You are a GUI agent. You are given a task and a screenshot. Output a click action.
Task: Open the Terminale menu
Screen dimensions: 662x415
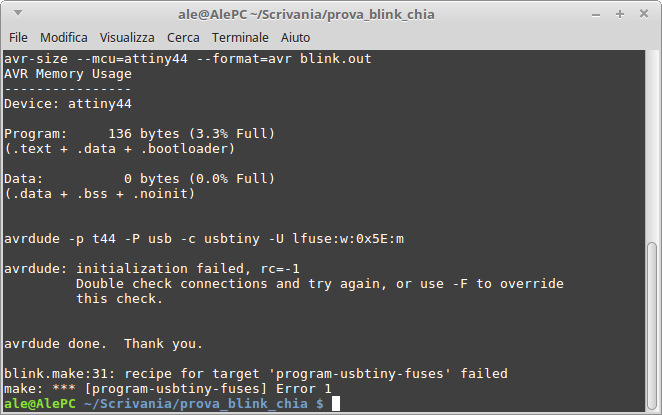[240, 38]
